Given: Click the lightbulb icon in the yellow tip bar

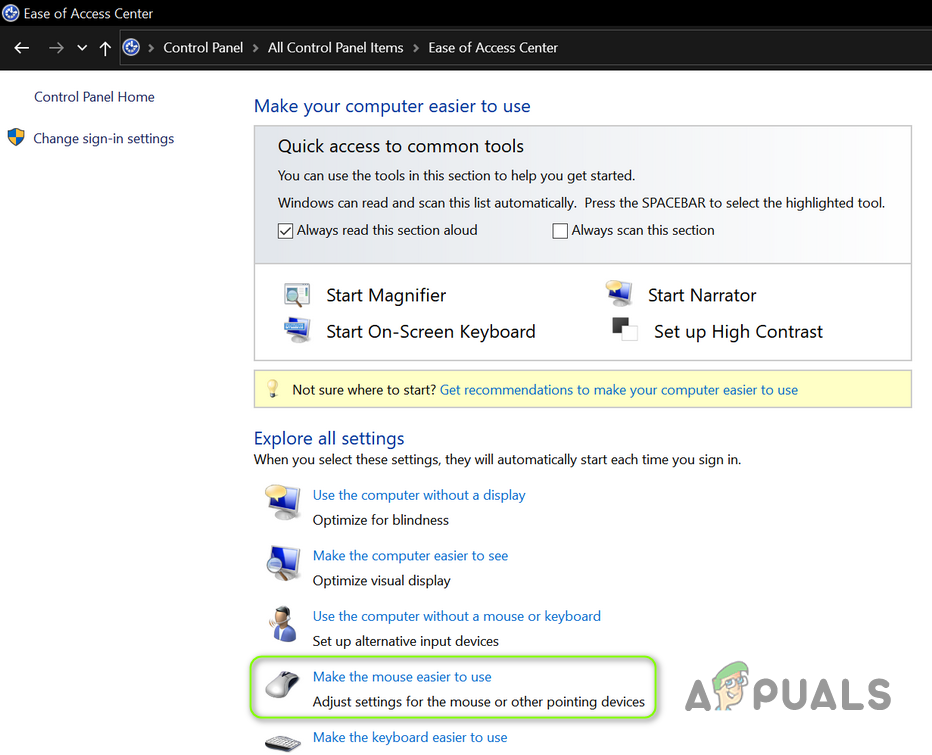Looking at the screenshot, I should click(x=272, y=389).
